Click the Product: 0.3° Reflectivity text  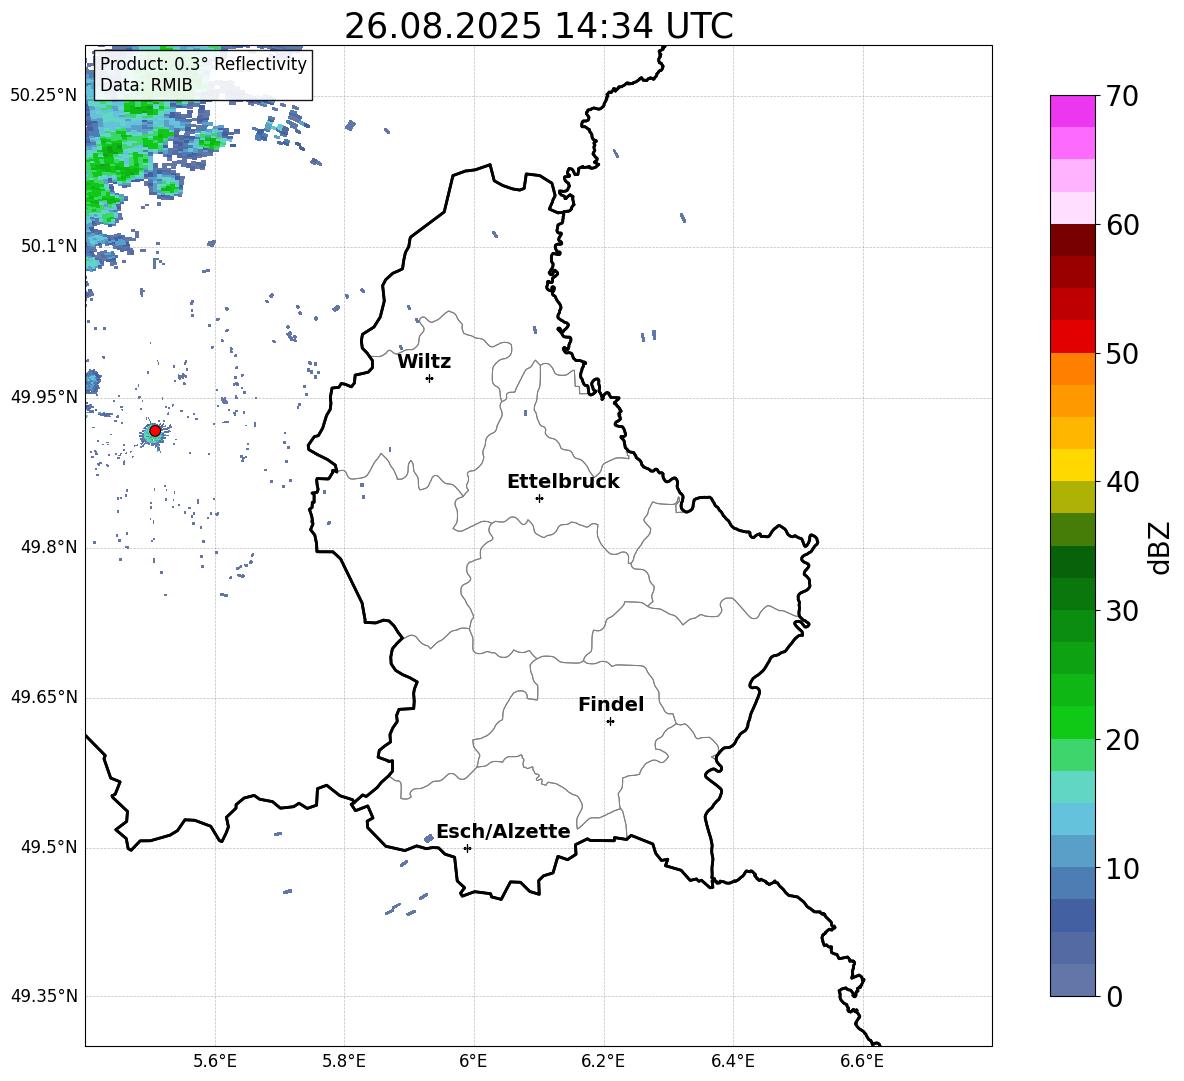(x=203, y=64)
